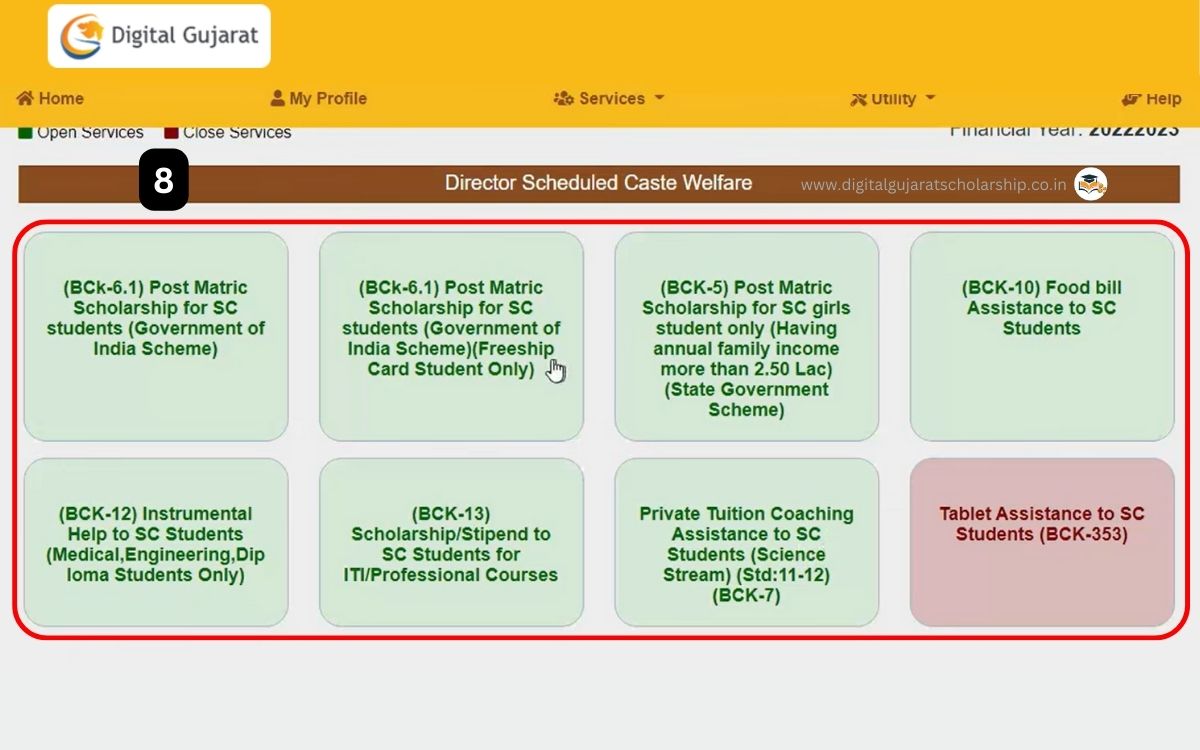Click the Digital Gujarat logo
The image size is (1200, 750).
click(x=158, y=35)
